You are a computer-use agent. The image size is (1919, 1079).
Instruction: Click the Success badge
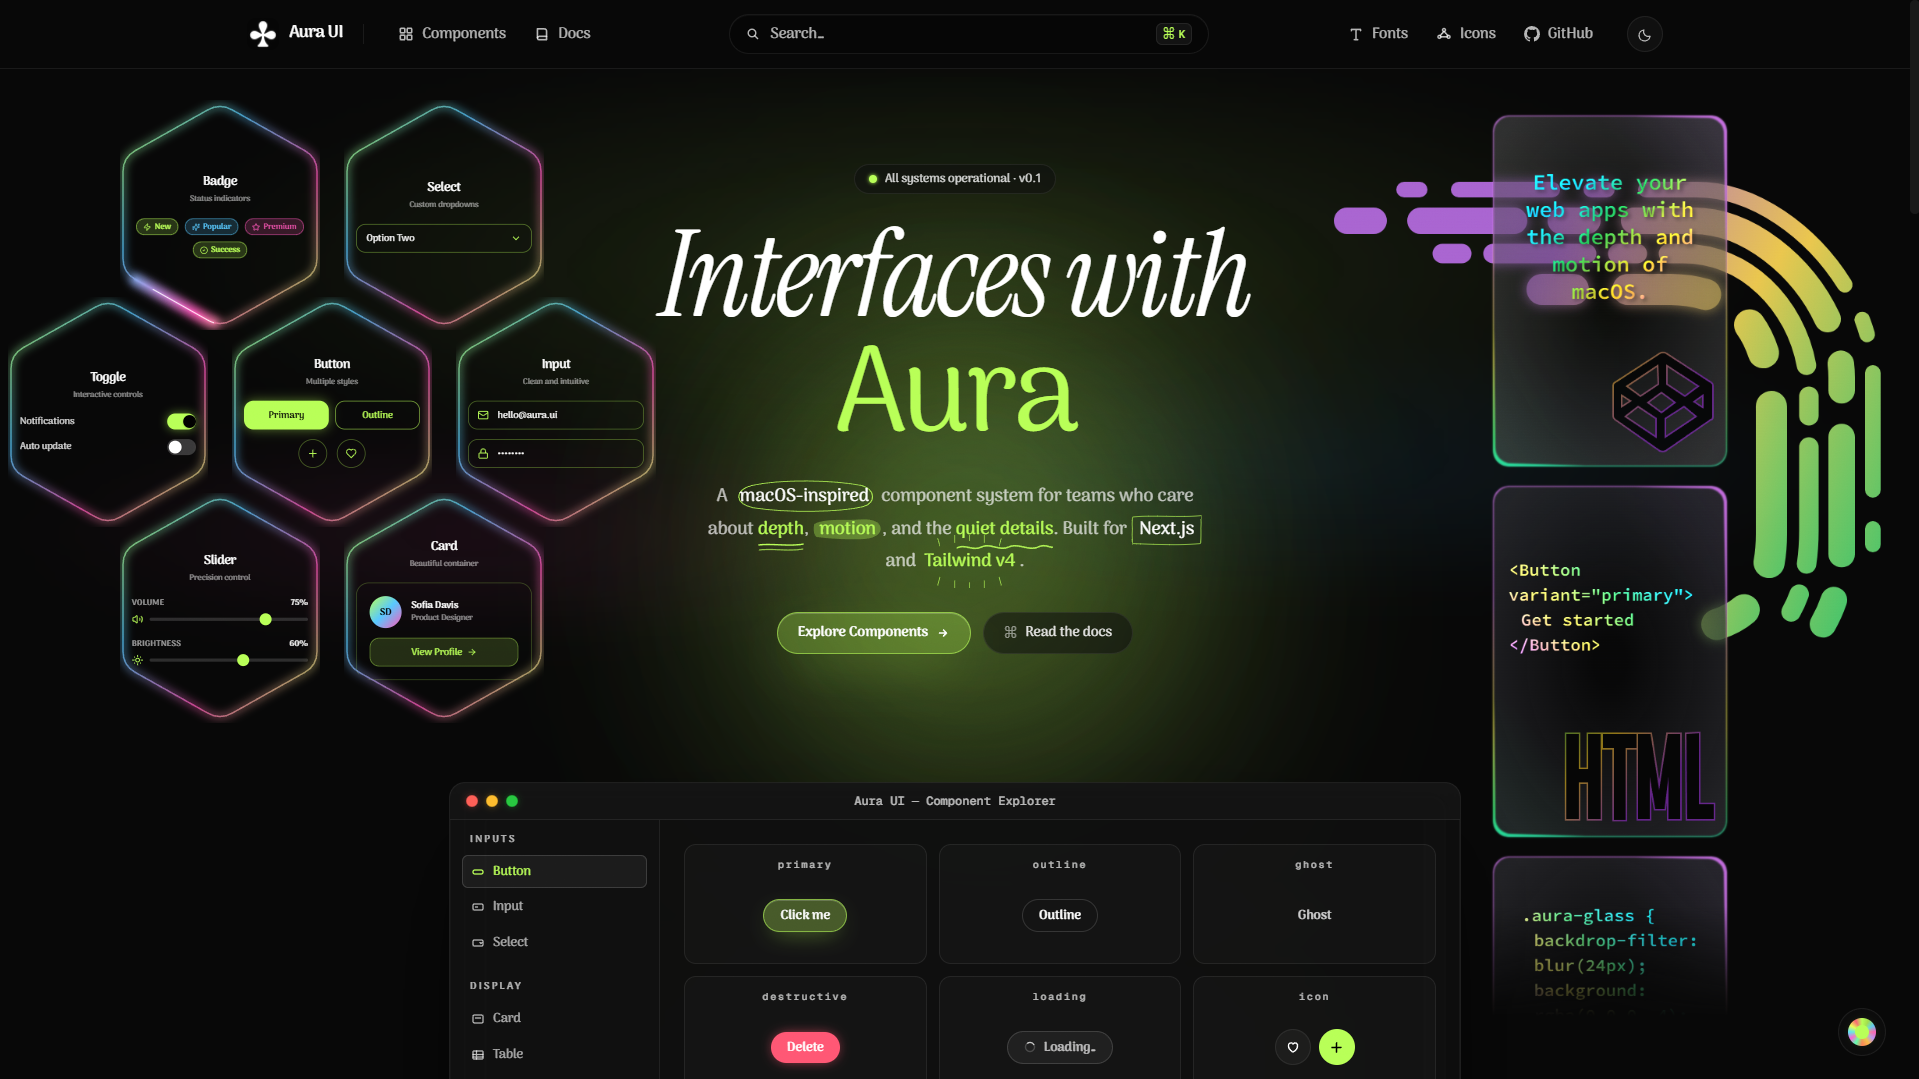220,250
